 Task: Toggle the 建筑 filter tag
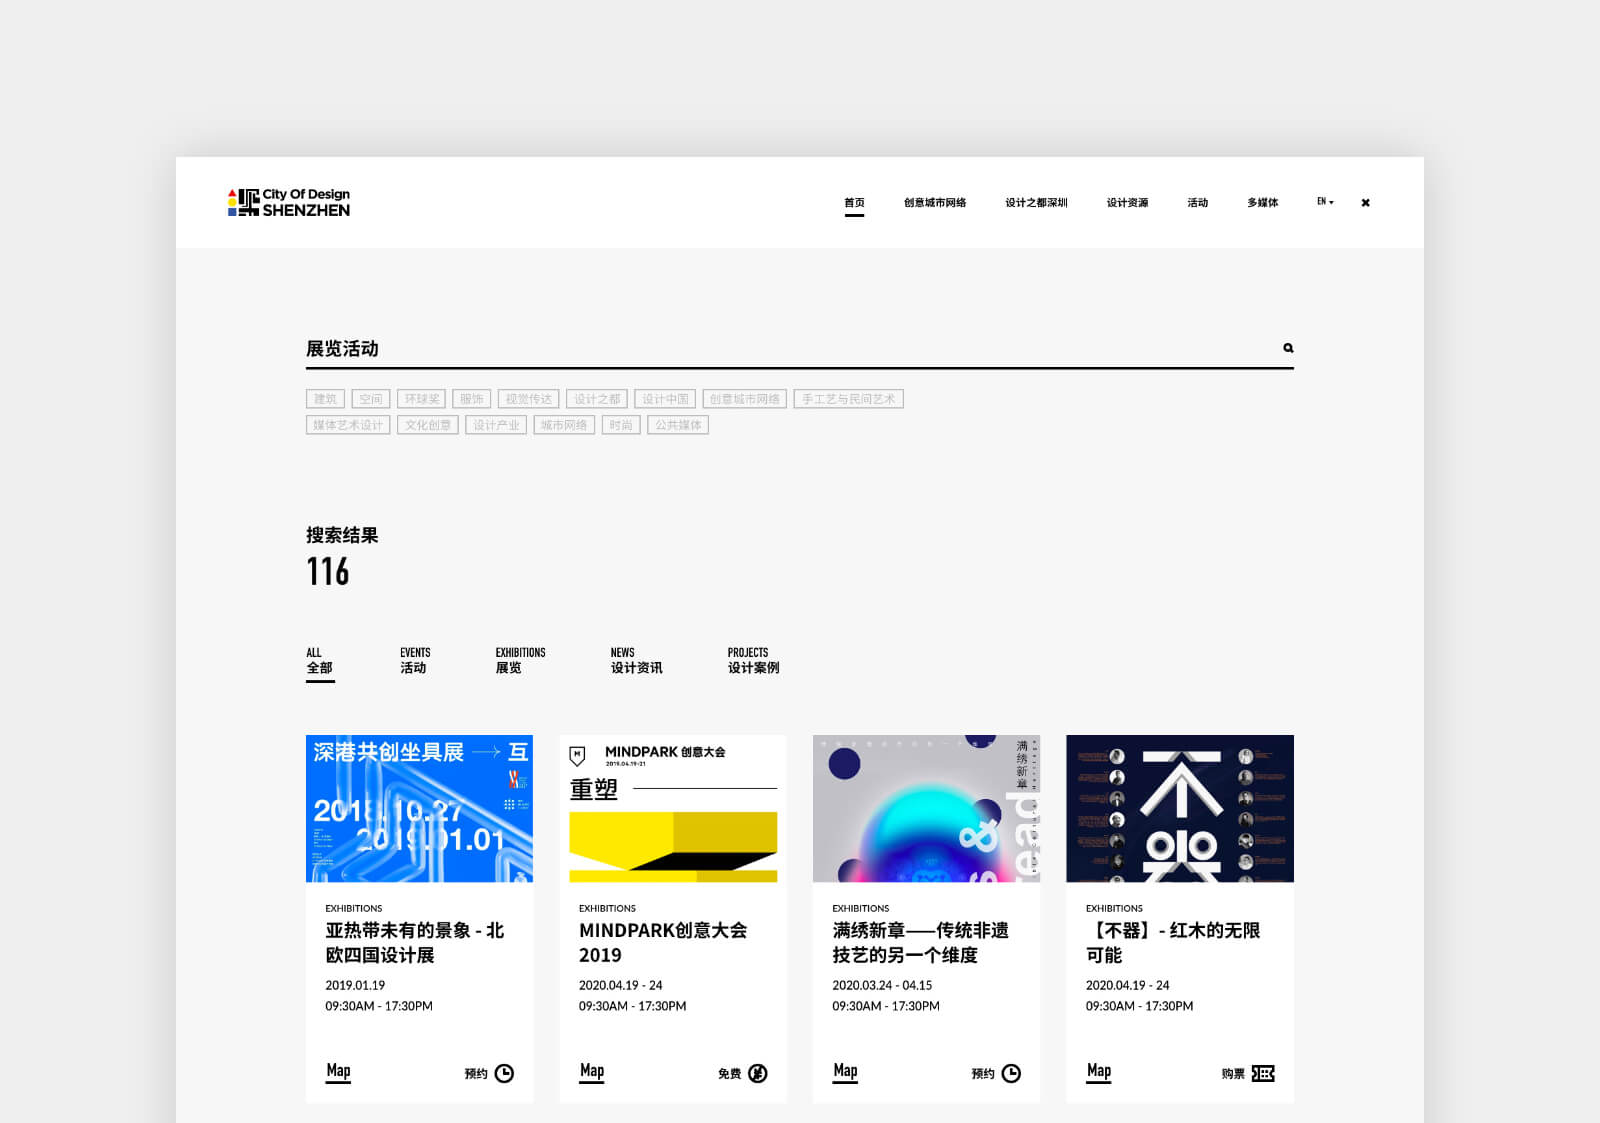[x=325, y=399]
